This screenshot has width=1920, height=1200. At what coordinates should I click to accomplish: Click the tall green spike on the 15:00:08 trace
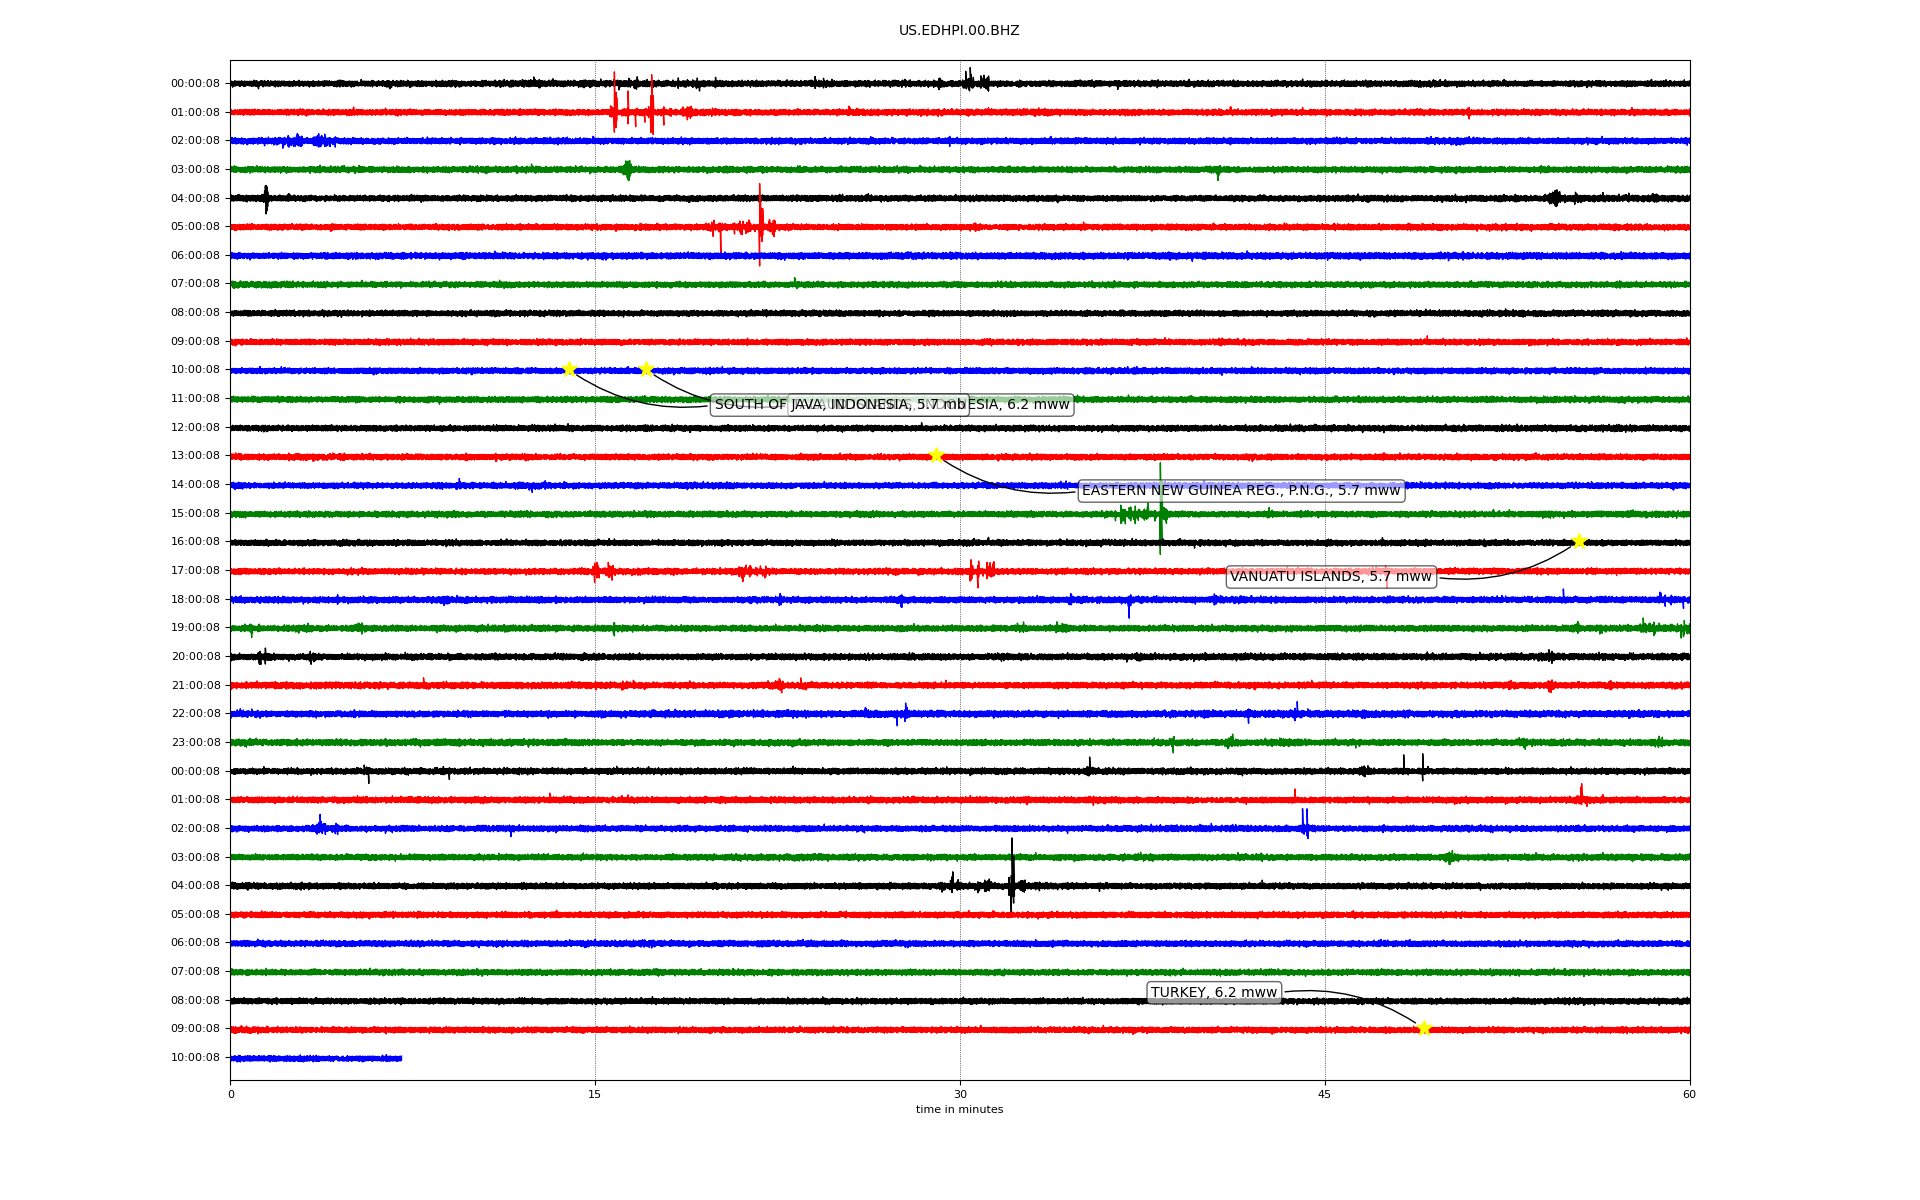click(1160, 508)
